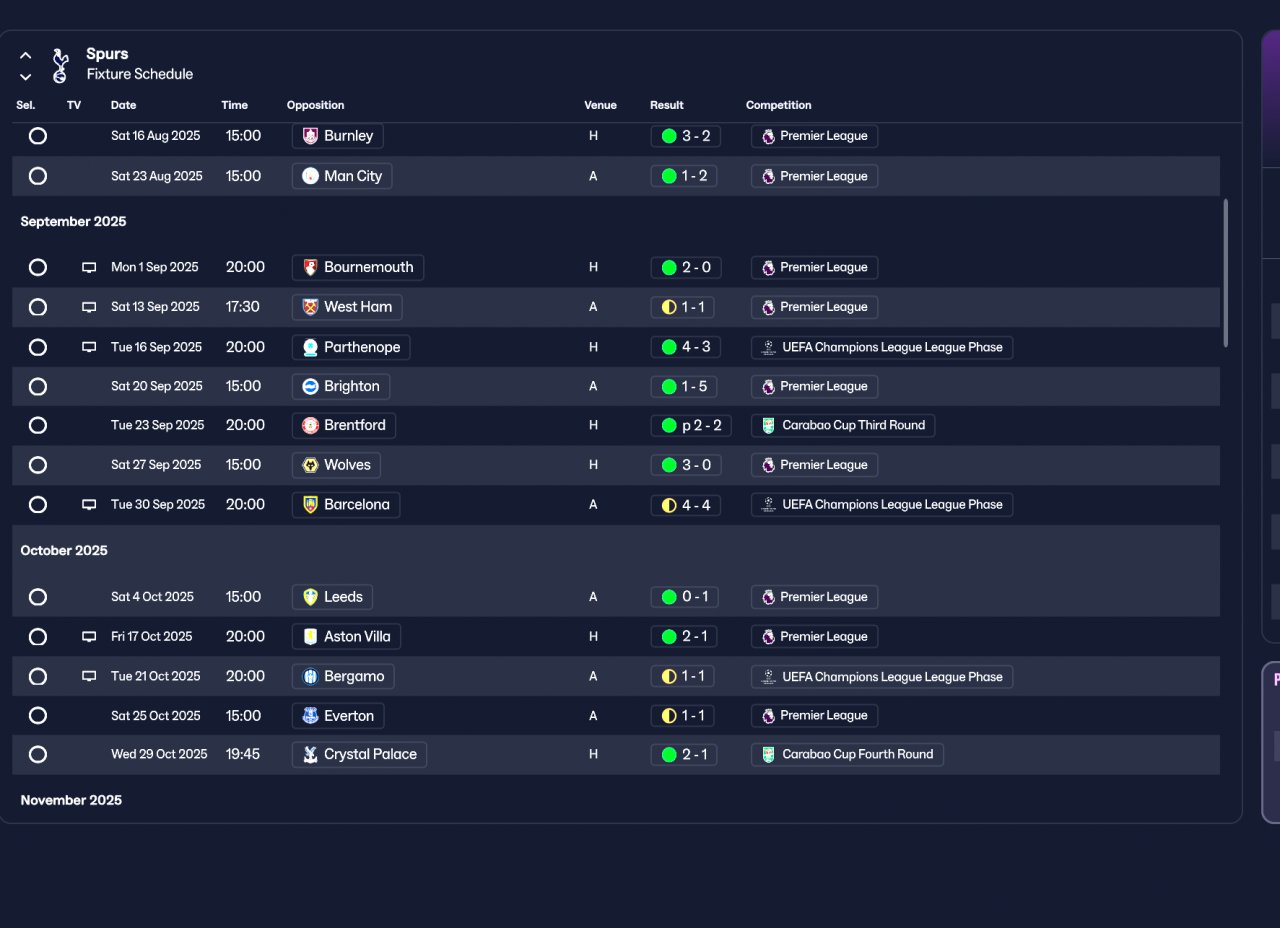Click the down chevron beside Spurs
This screenshot has width=1280, height=928.
(x=26, y=77)
